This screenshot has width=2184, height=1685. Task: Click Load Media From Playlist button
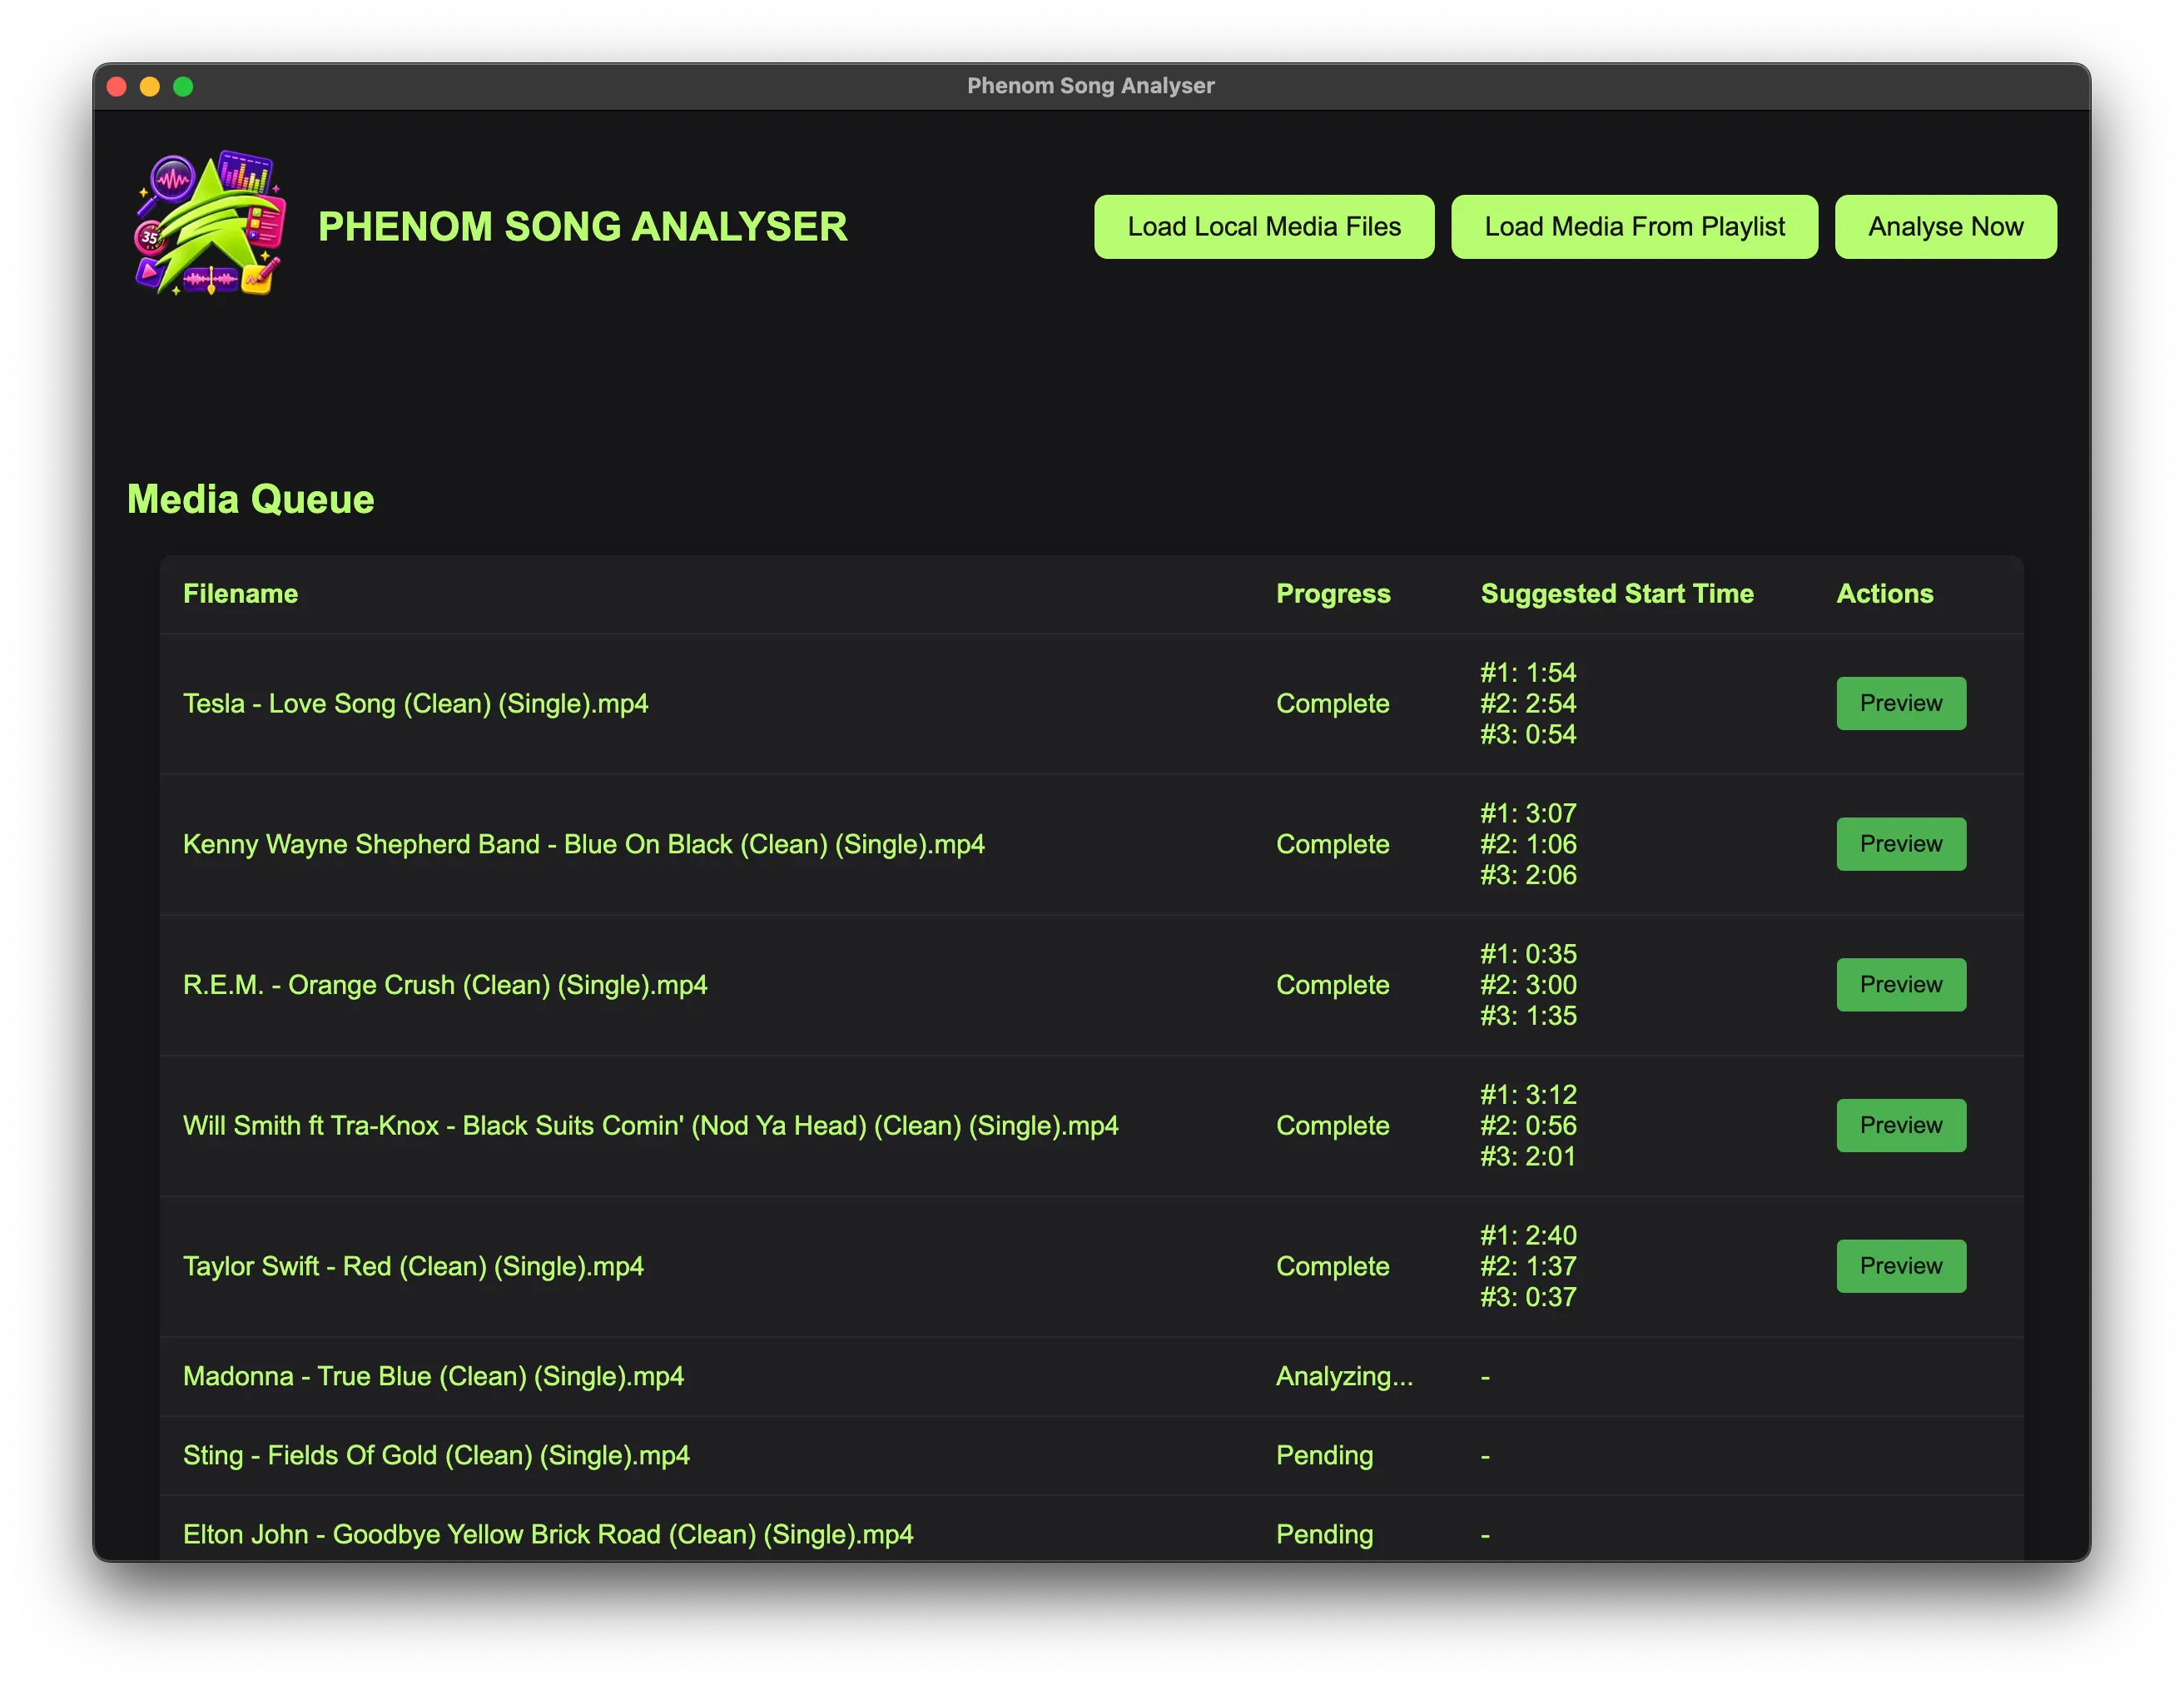pyautogui.click(x=1634, y=227)
